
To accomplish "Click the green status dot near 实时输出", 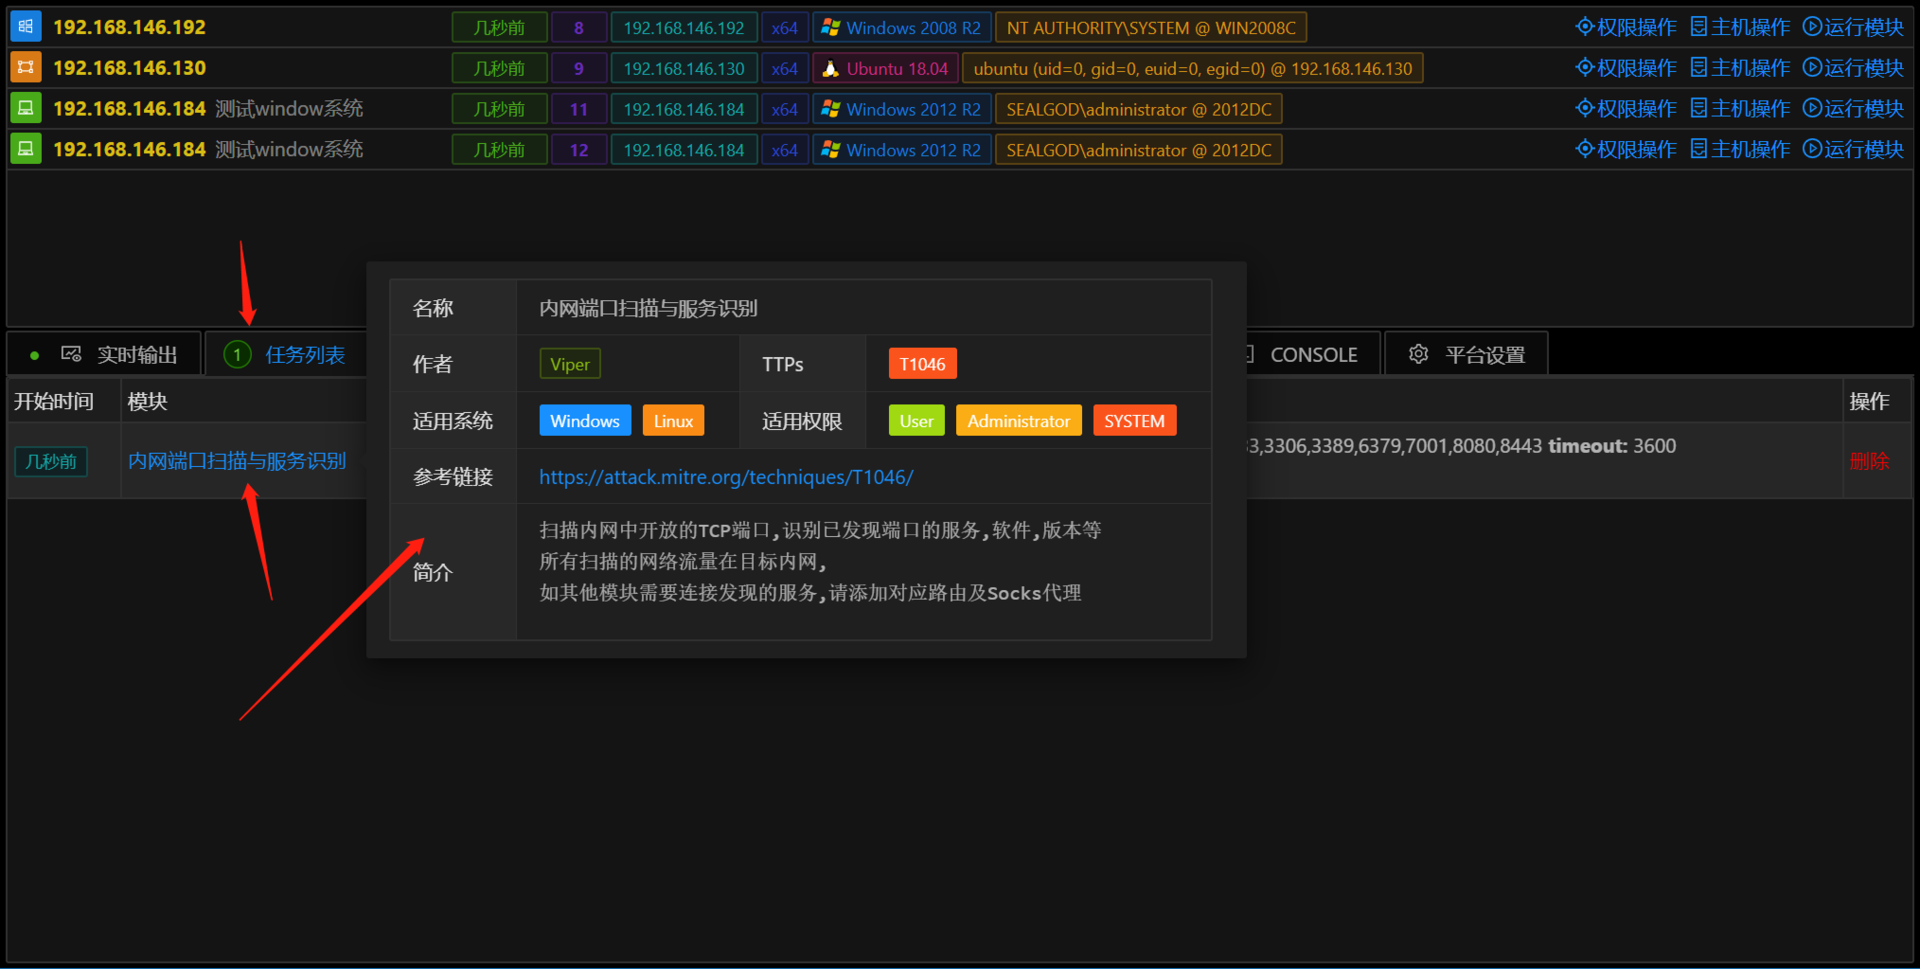I will click(x=33, y=353).
